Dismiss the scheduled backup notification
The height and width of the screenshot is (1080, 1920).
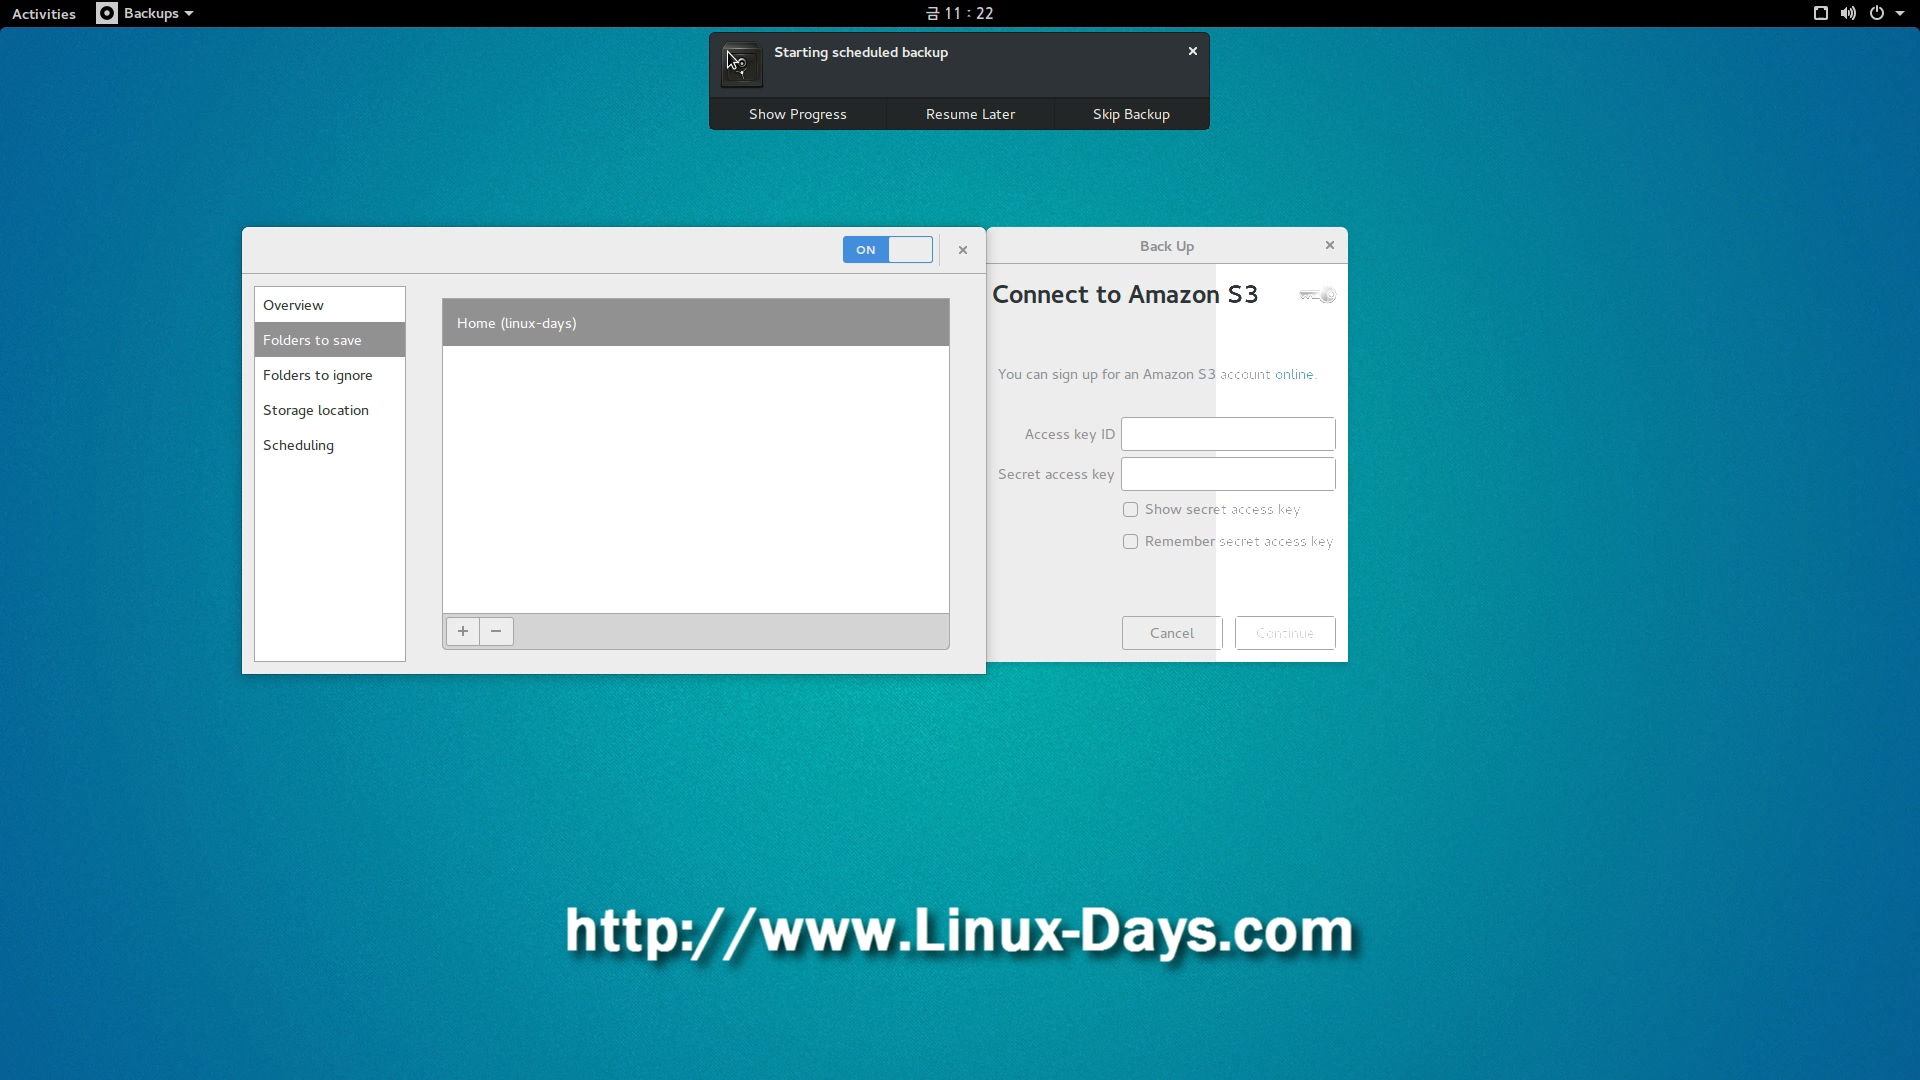[1192, 51]
